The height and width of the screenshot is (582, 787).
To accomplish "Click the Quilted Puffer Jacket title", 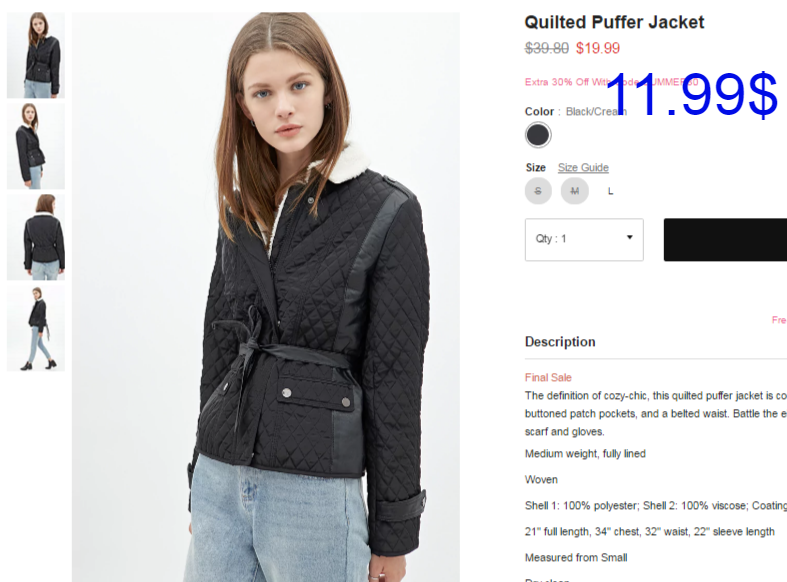I will [614, 22].
